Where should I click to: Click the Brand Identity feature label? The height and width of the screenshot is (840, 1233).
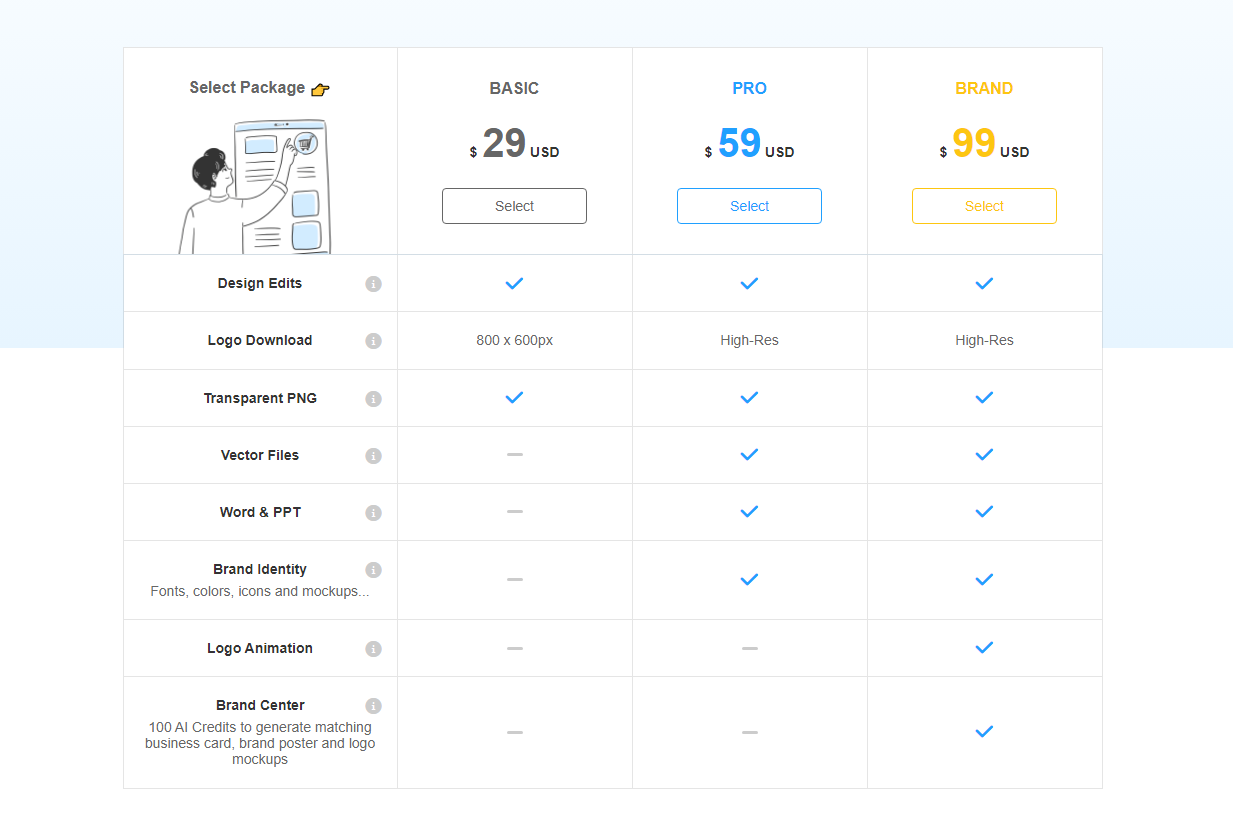click(260, 570)
